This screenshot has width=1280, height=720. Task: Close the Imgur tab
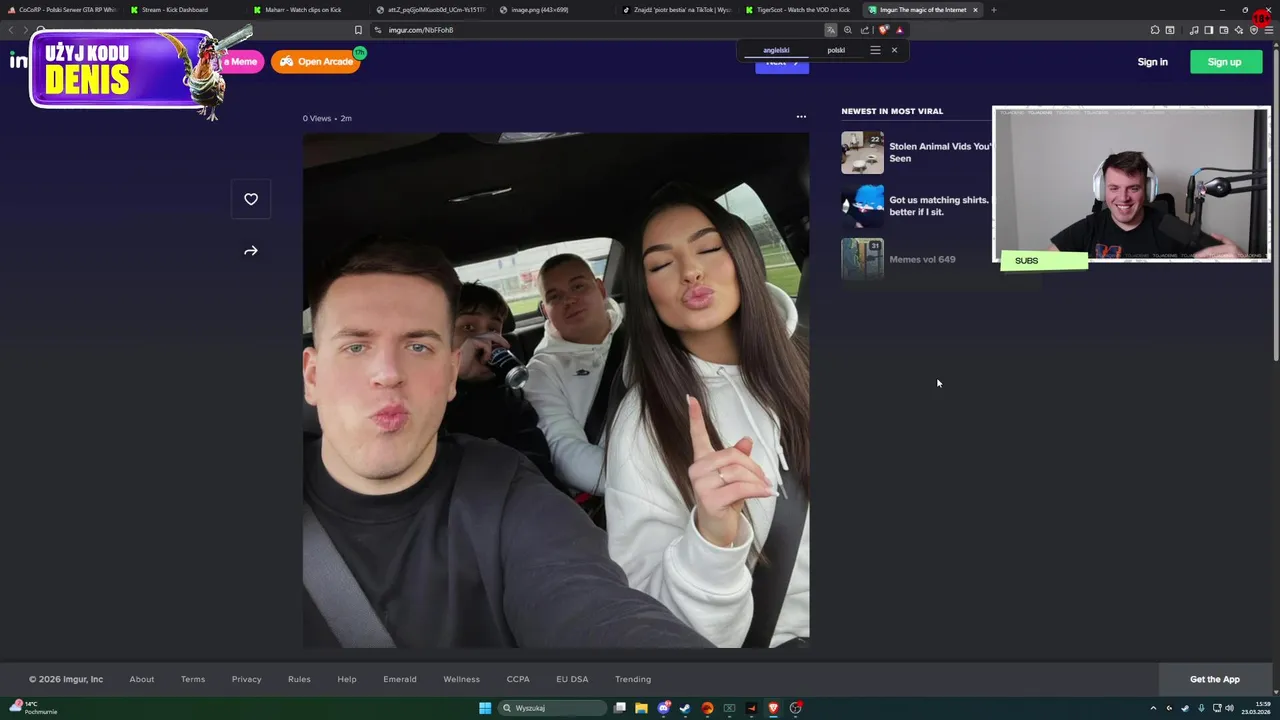pos(975,10)
